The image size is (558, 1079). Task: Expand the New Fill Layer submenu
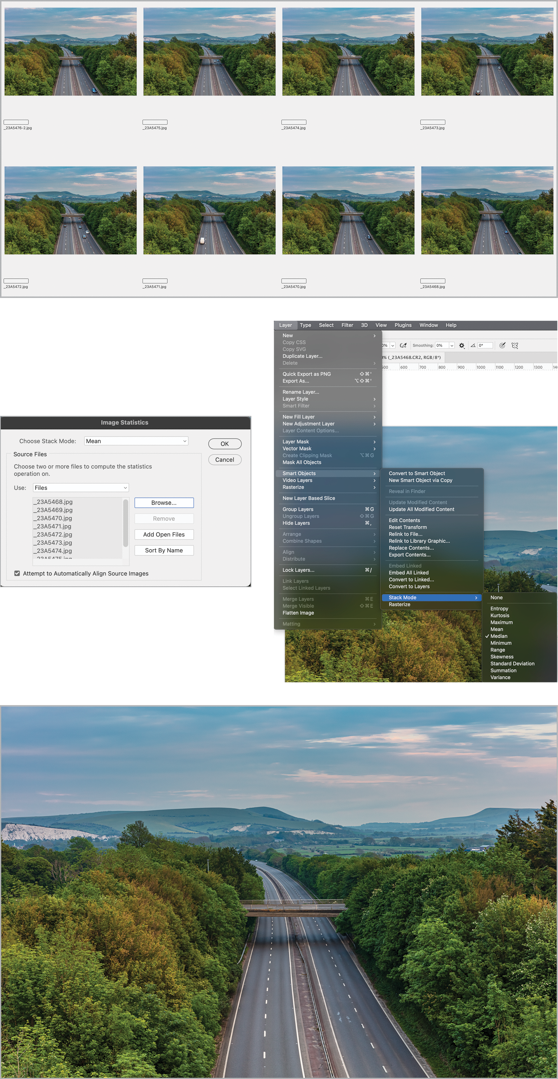point(328,417)
